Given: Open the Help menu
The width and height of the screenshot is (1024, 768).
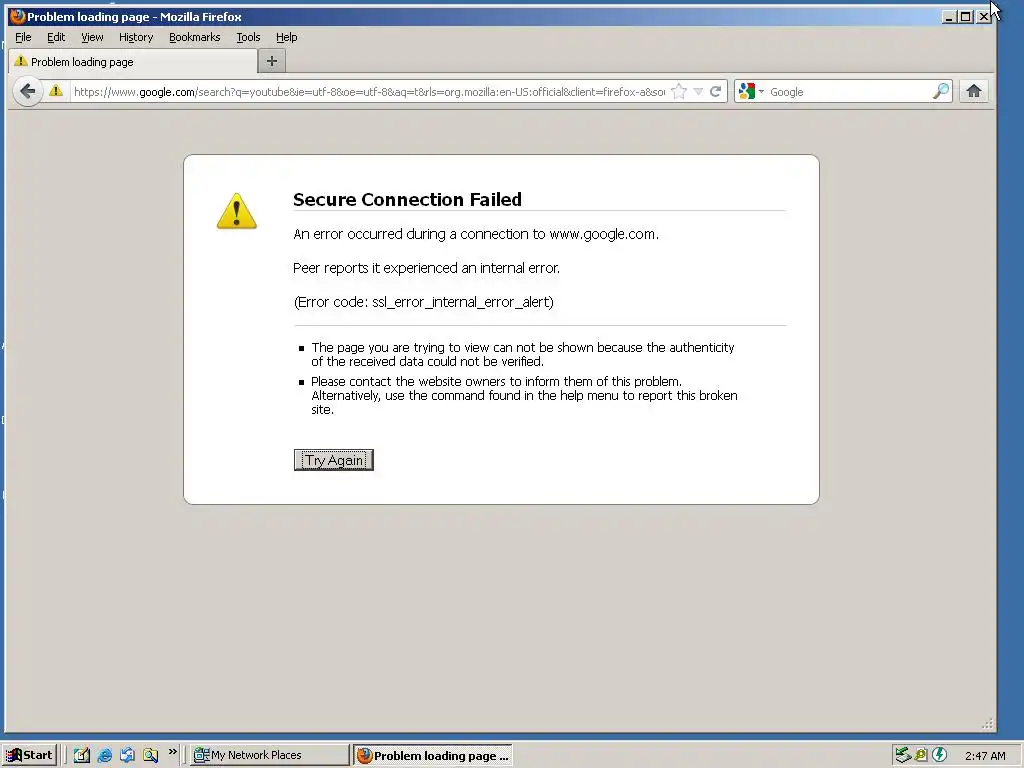Looking at the screenshot, I should click(x=287, y=37).
